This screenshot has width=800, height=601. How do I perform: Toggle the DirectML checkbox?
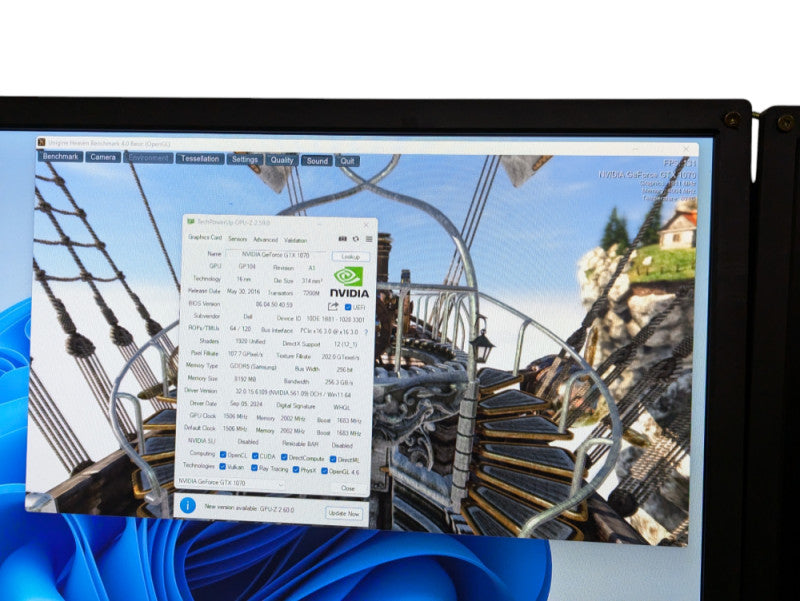pos(333,460)
